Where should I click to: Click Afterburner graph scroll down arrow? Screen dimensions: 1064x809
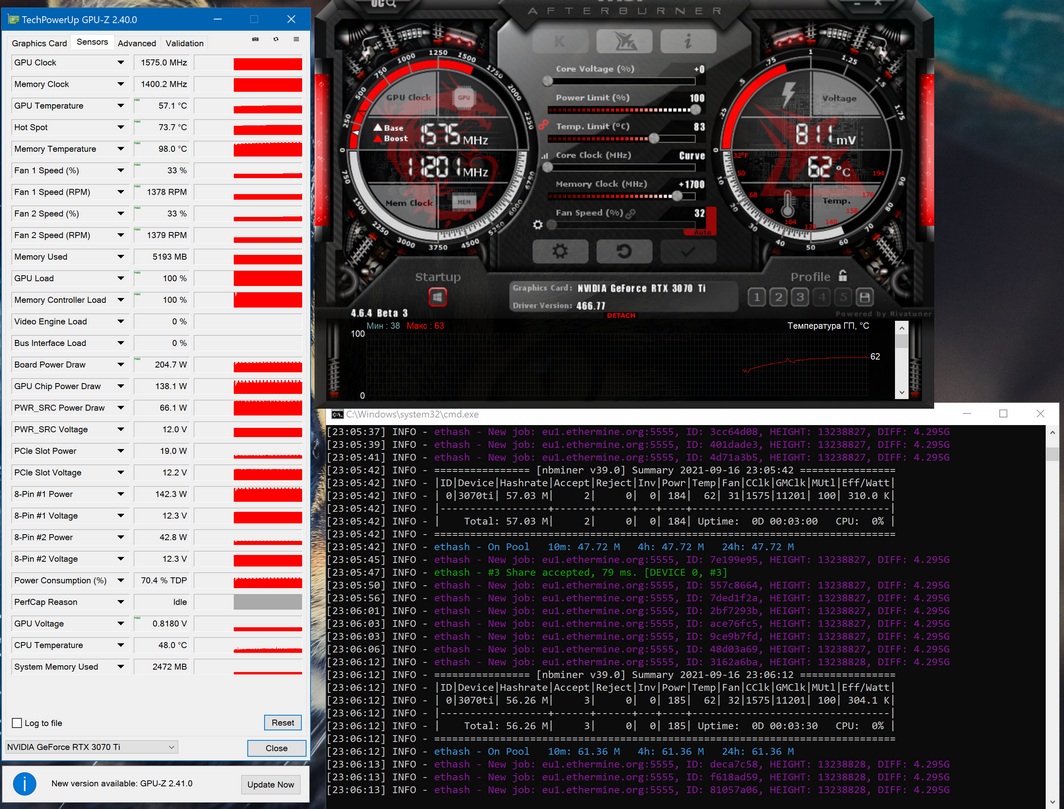[x=901, y=392]
